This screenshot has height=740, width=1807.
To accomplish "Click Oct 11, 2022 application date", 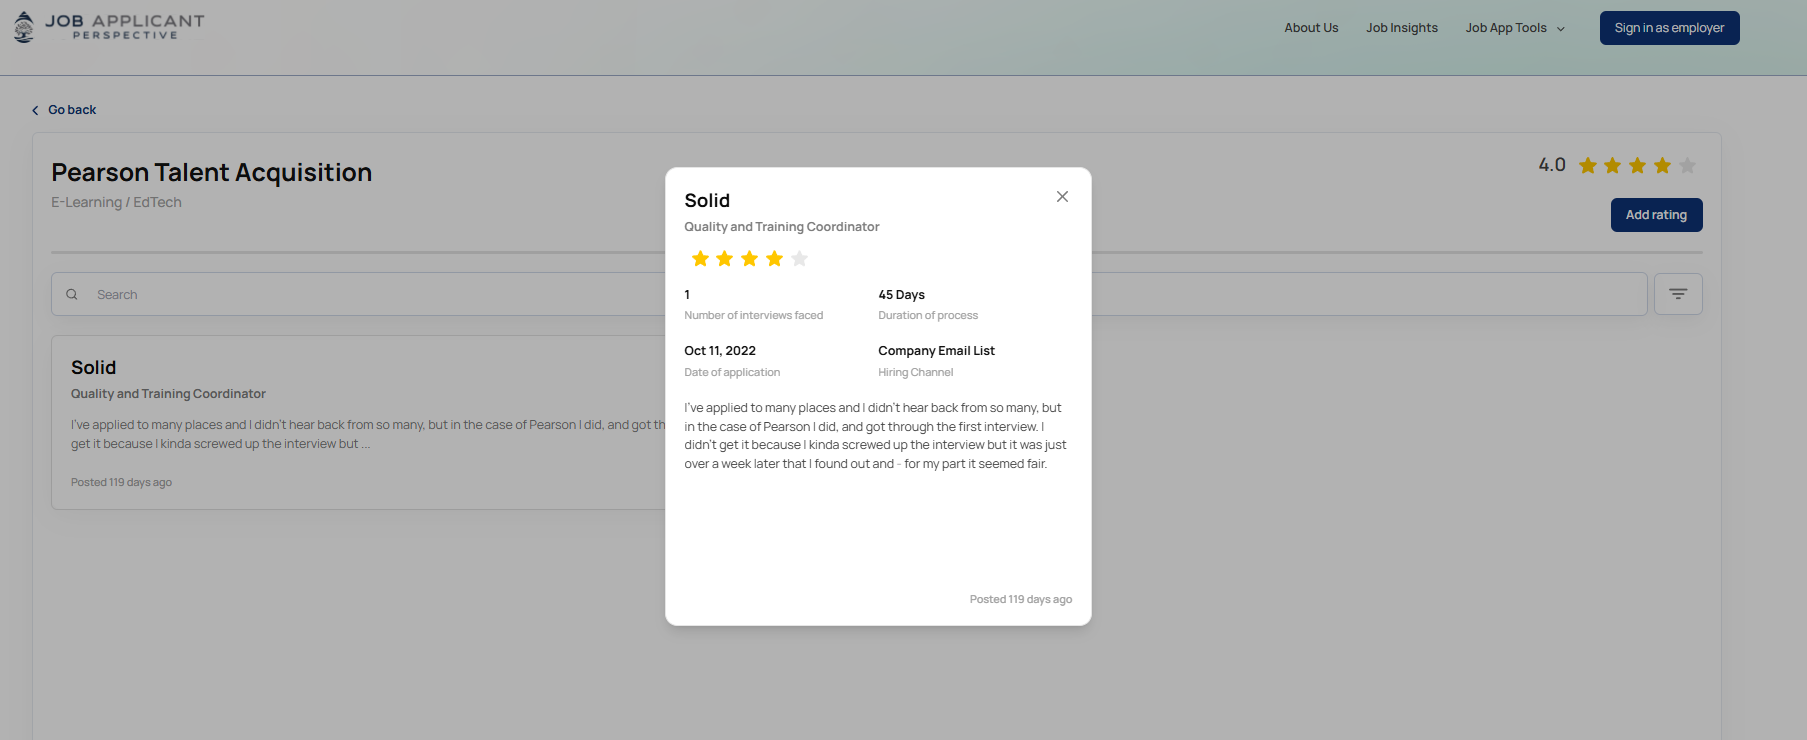I will 720,351.
